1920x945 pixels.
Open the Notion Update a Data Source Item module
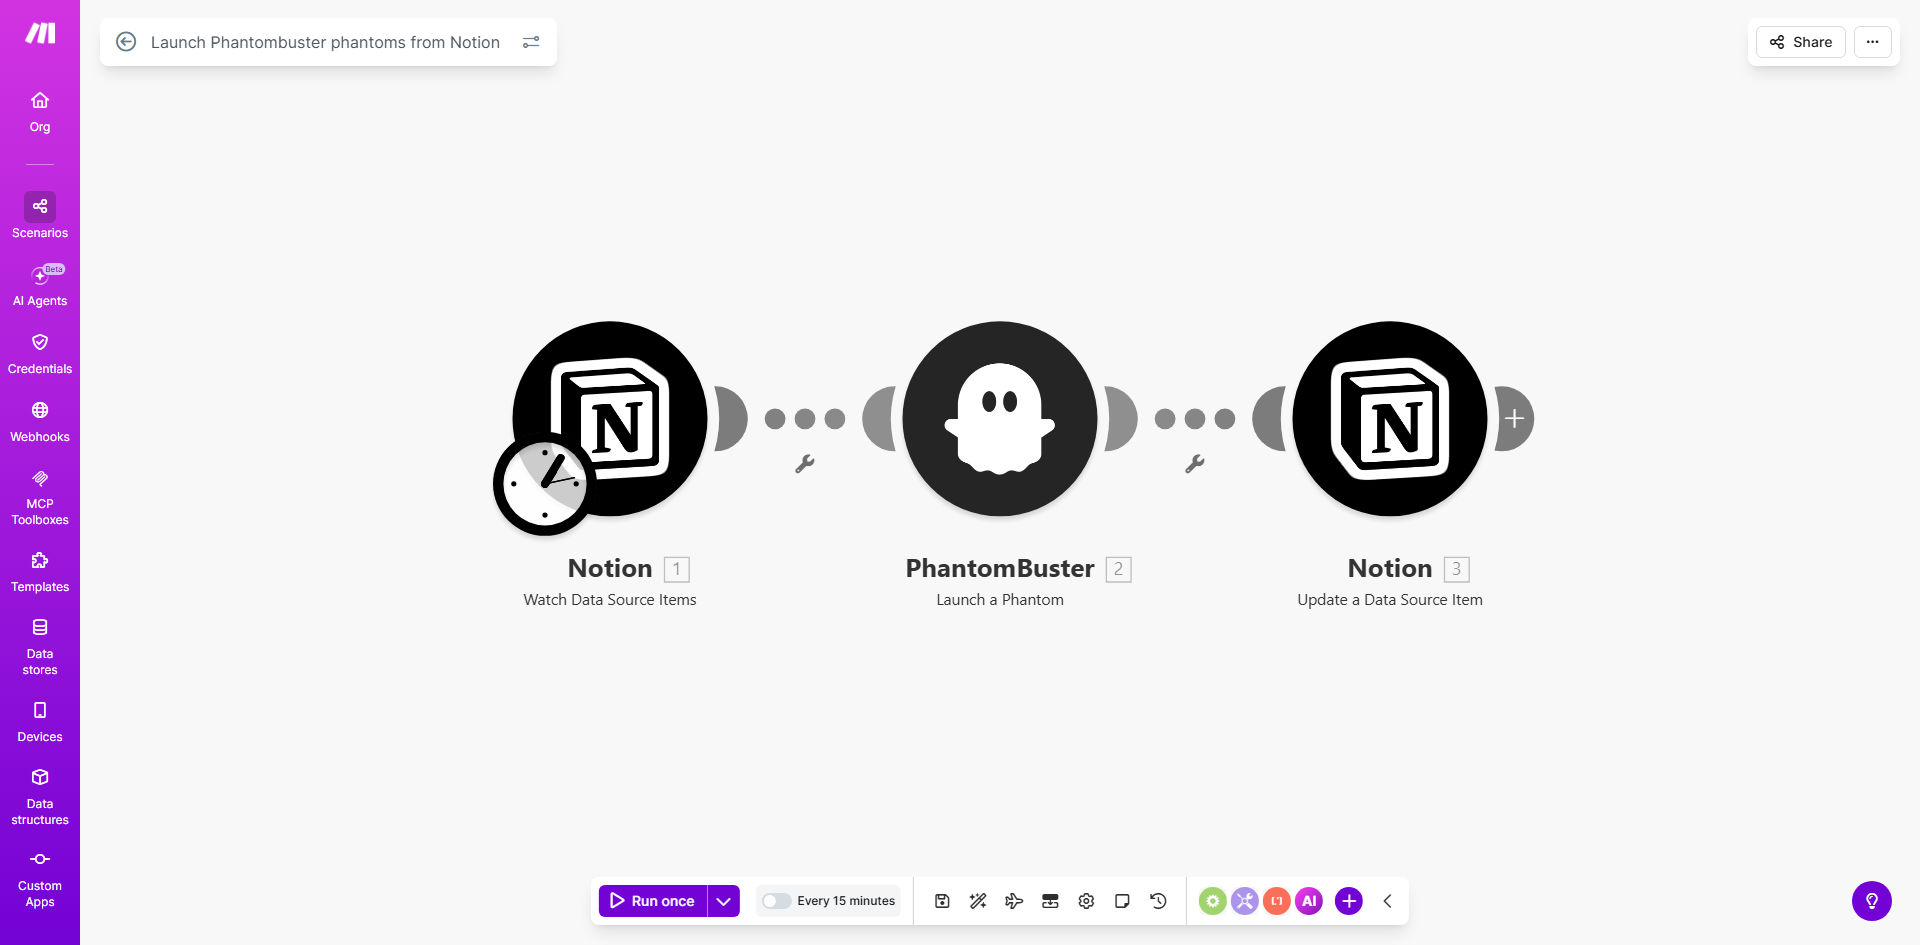pos(1390,419)
